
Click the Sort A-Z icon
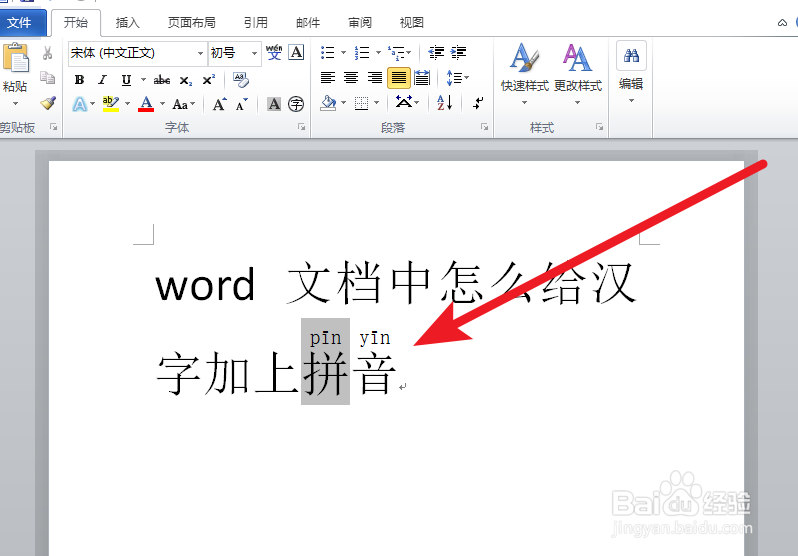[444, 103]
